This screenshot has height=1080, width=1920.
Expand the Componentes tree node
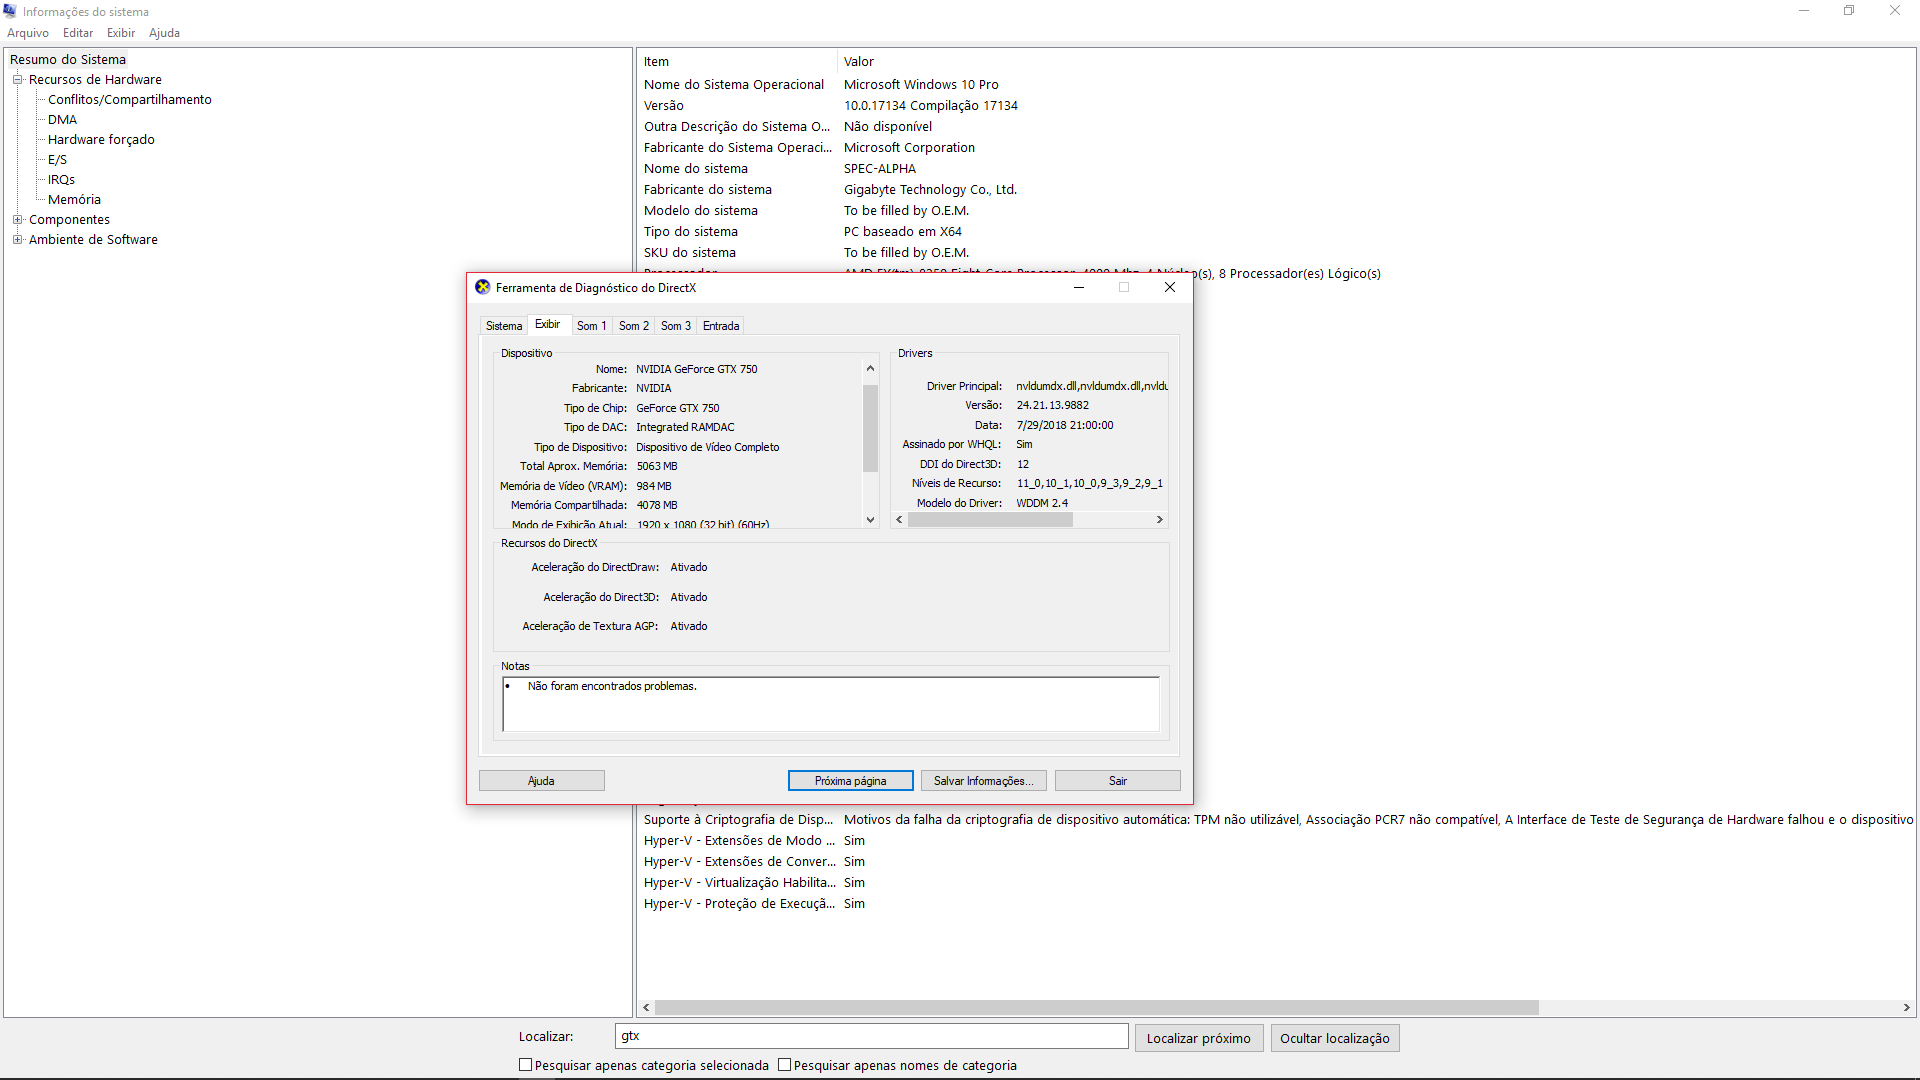17,219
